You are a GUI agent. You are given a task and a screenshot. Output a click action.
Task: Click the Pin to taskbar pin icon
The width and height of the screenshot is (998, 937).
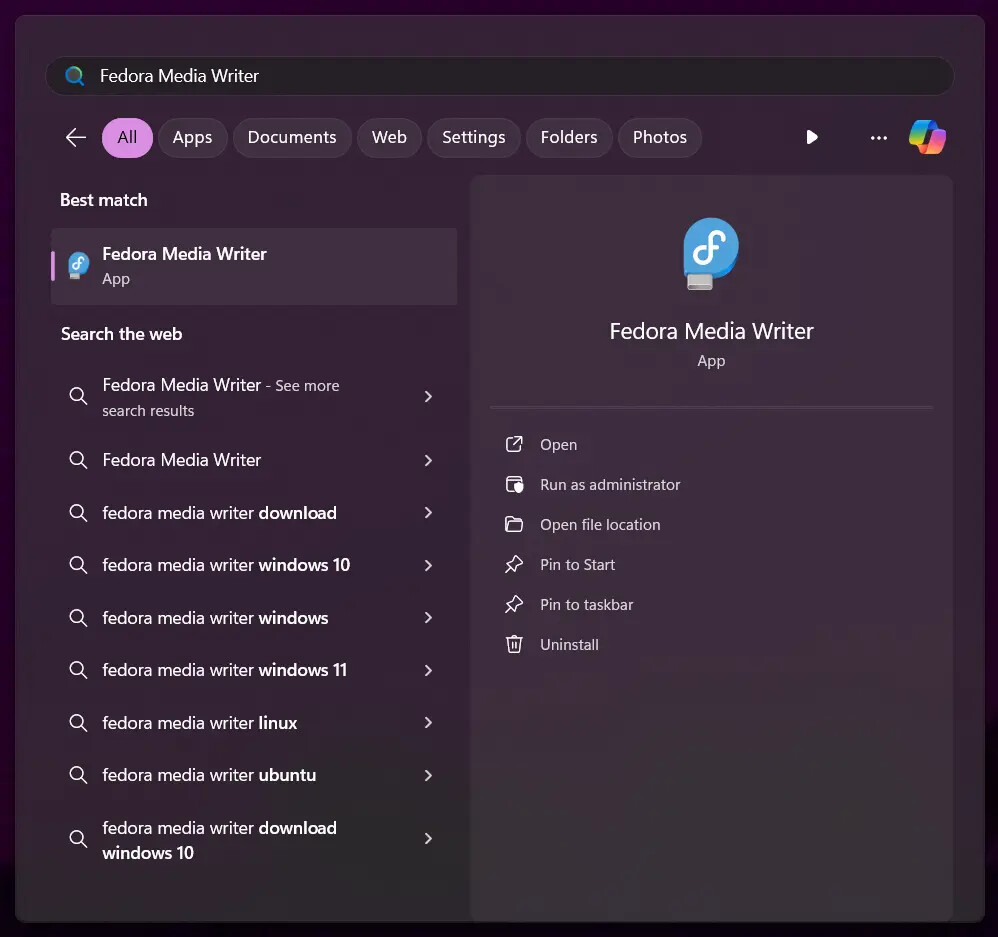pos(514,605)
